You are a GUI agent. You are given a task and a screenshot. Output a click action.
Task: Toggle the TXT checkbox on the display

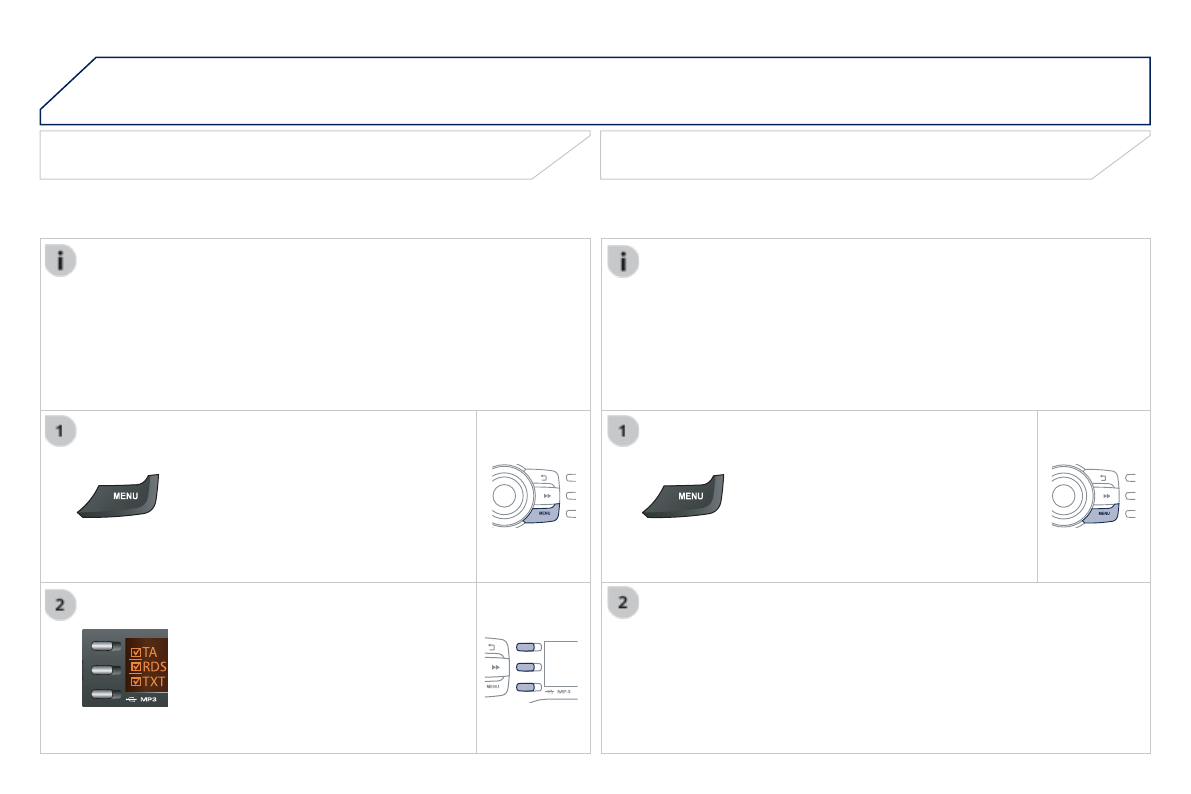click(137, 682)
